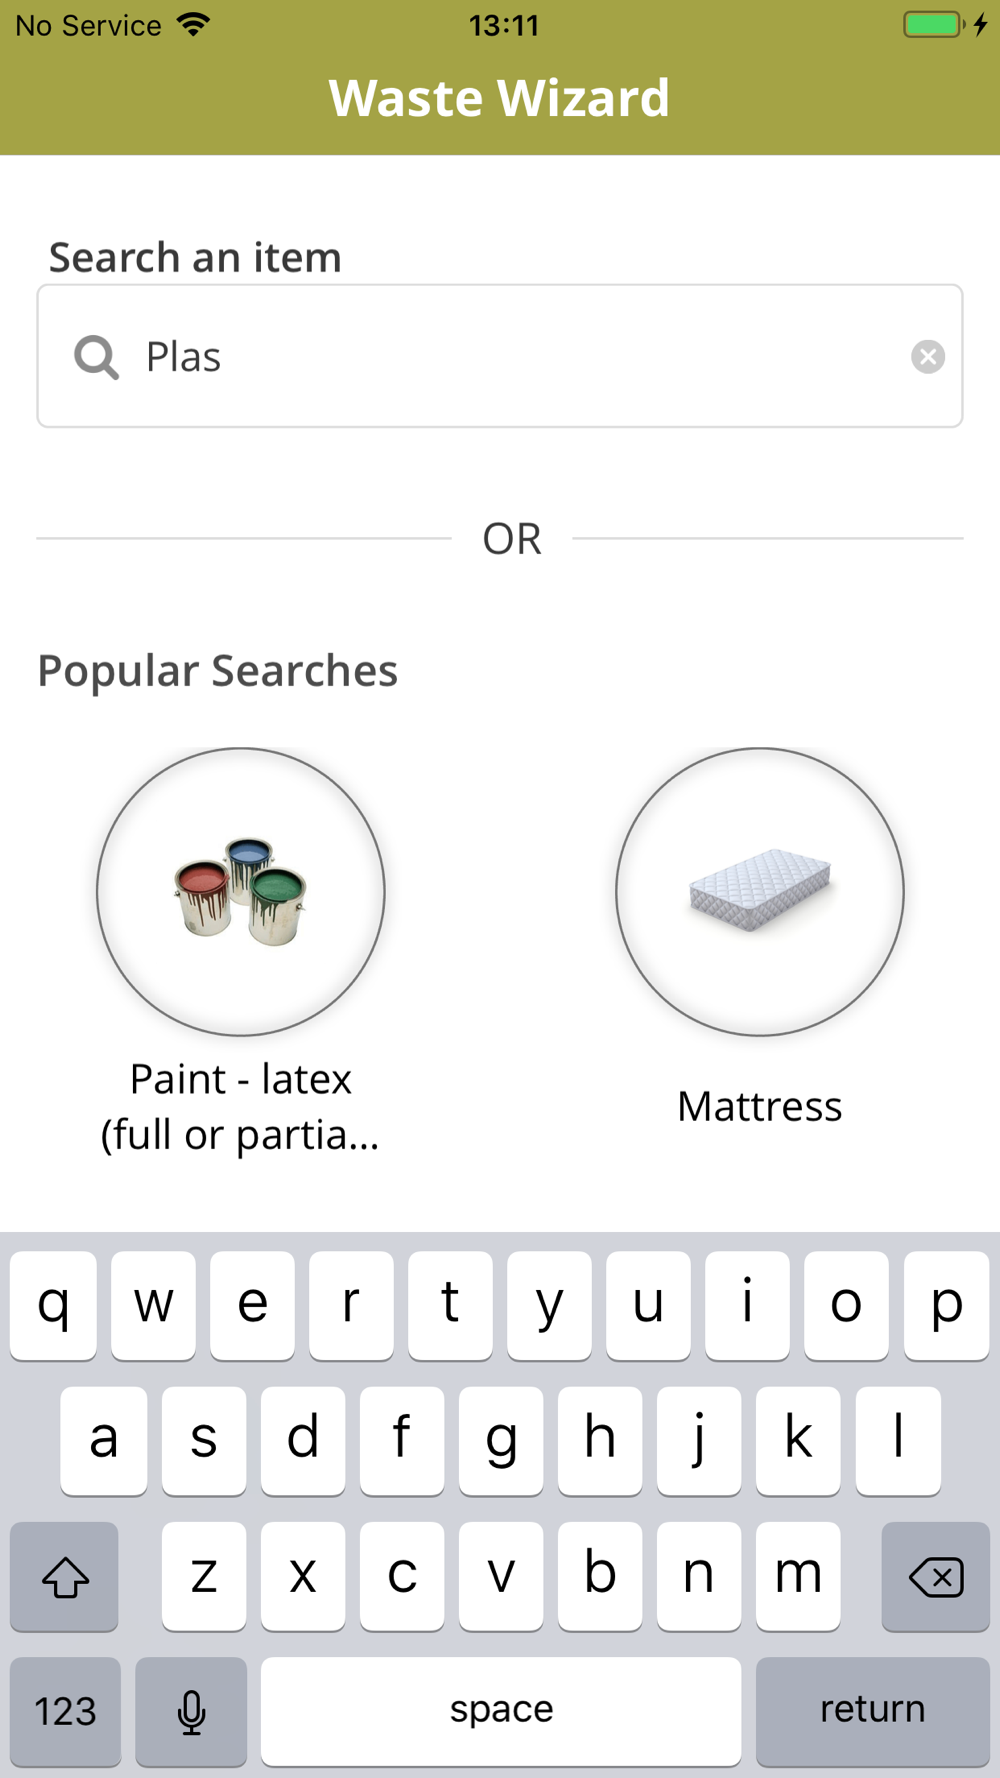
Task: Select the Mattress label
Action: [760, 1107]
